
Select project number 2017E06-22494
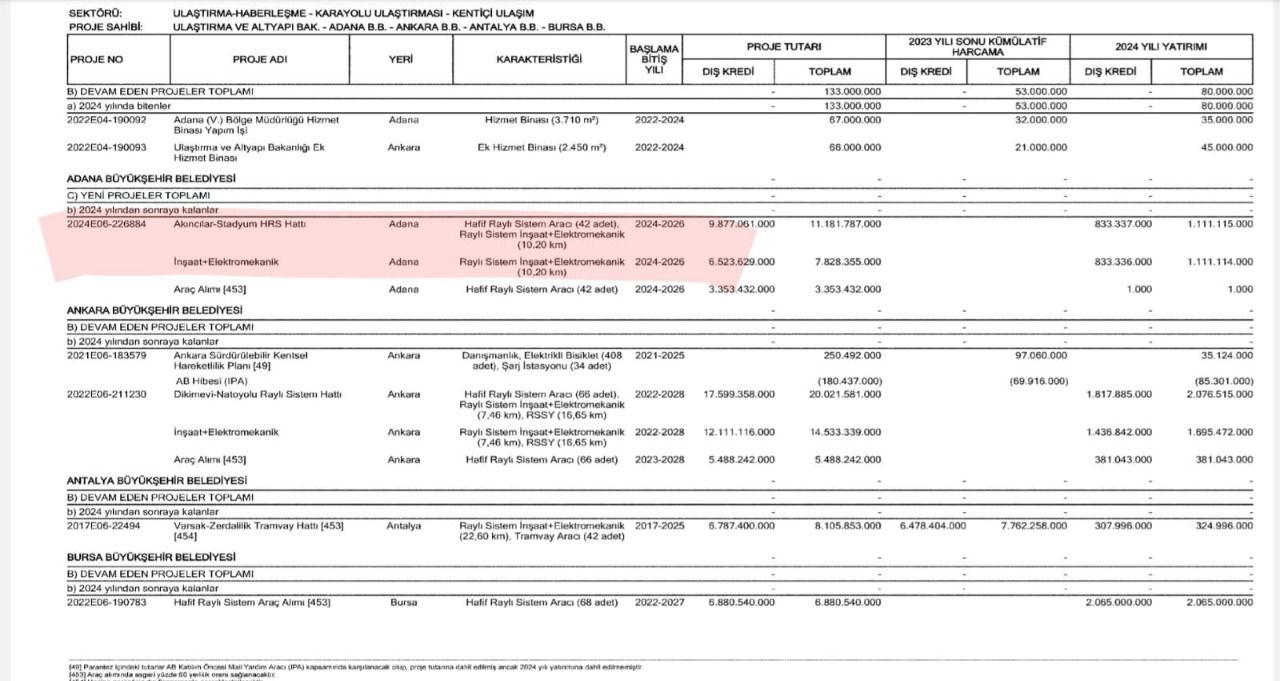(103, 526)
